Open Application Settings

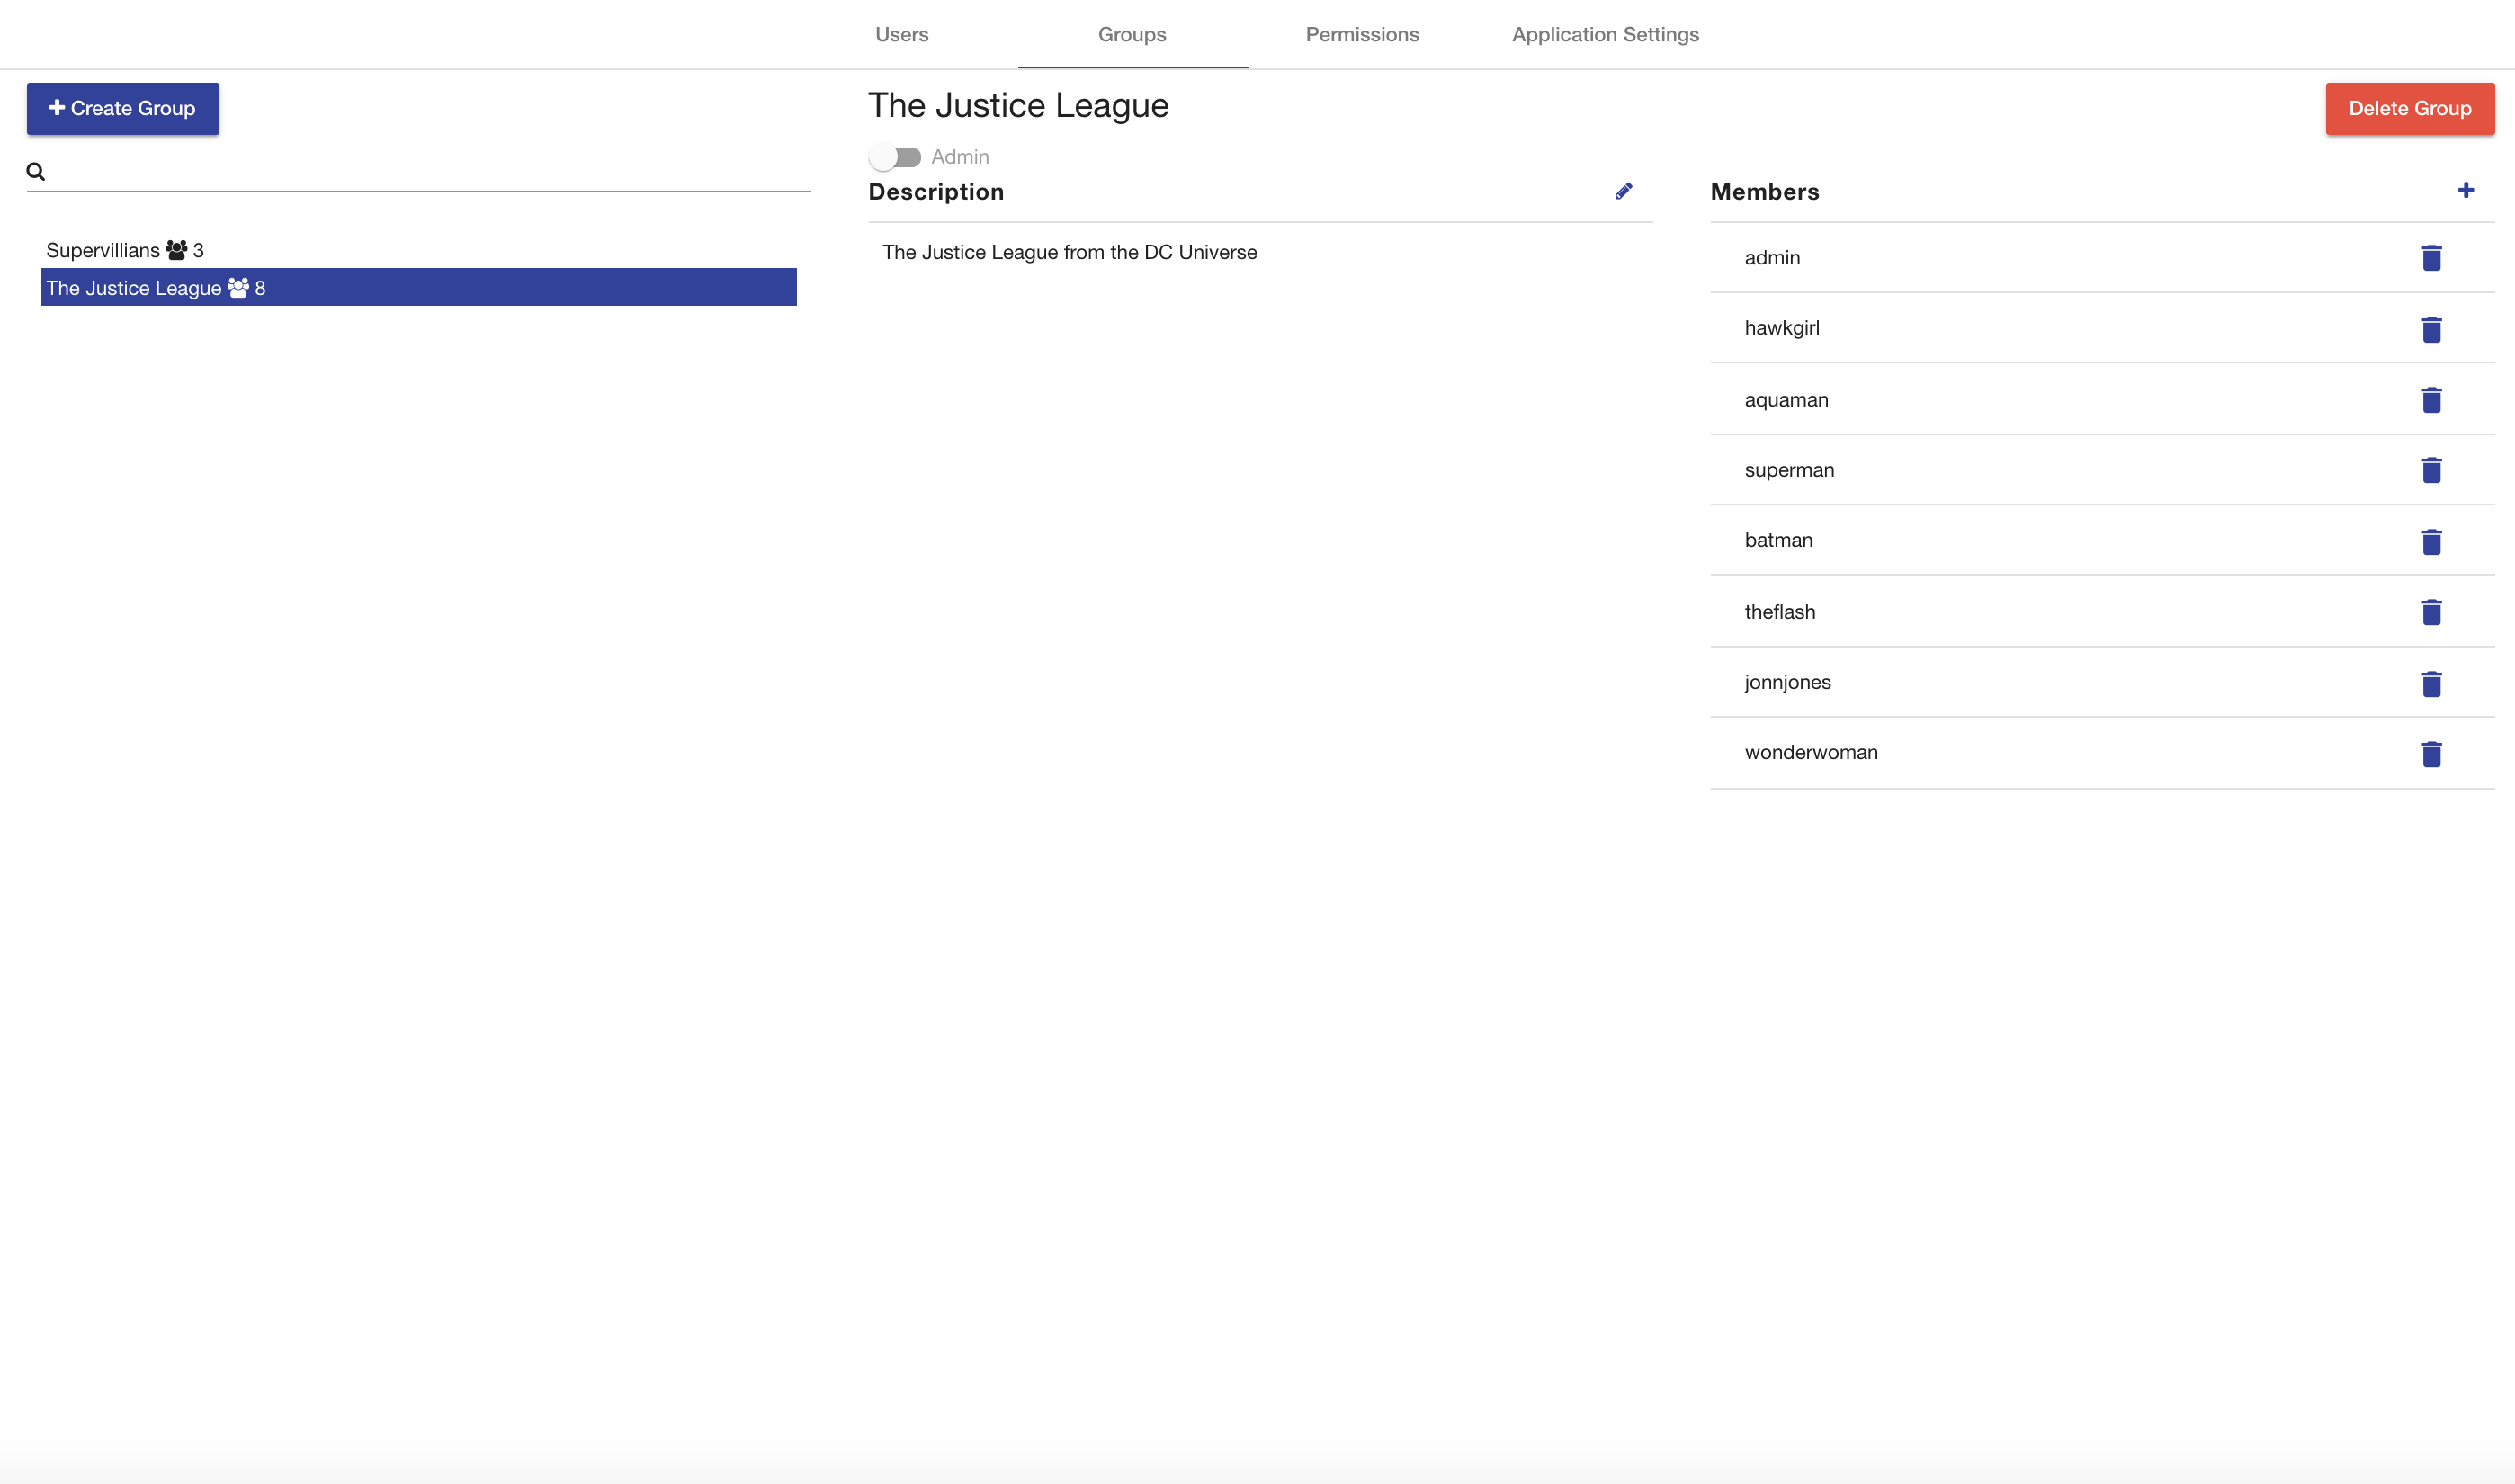click(1605, 34)
